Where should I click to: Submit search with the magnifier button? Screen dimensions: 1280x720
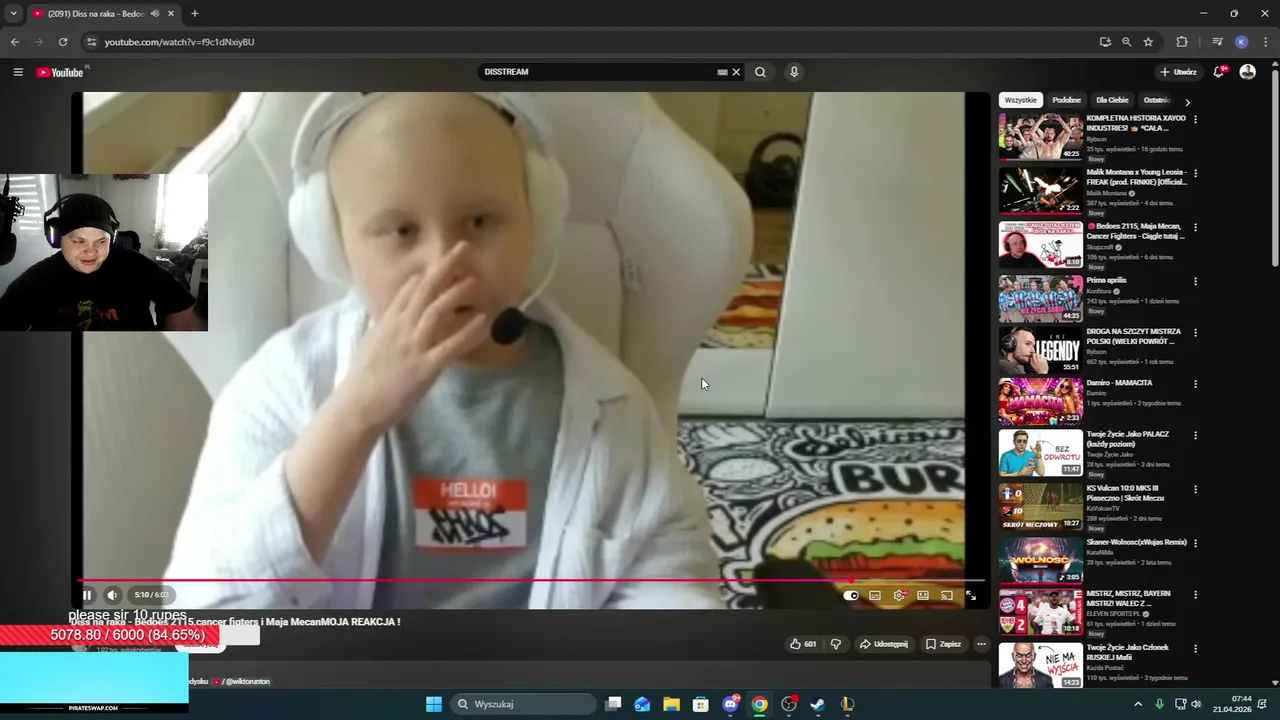click(760, 72)
